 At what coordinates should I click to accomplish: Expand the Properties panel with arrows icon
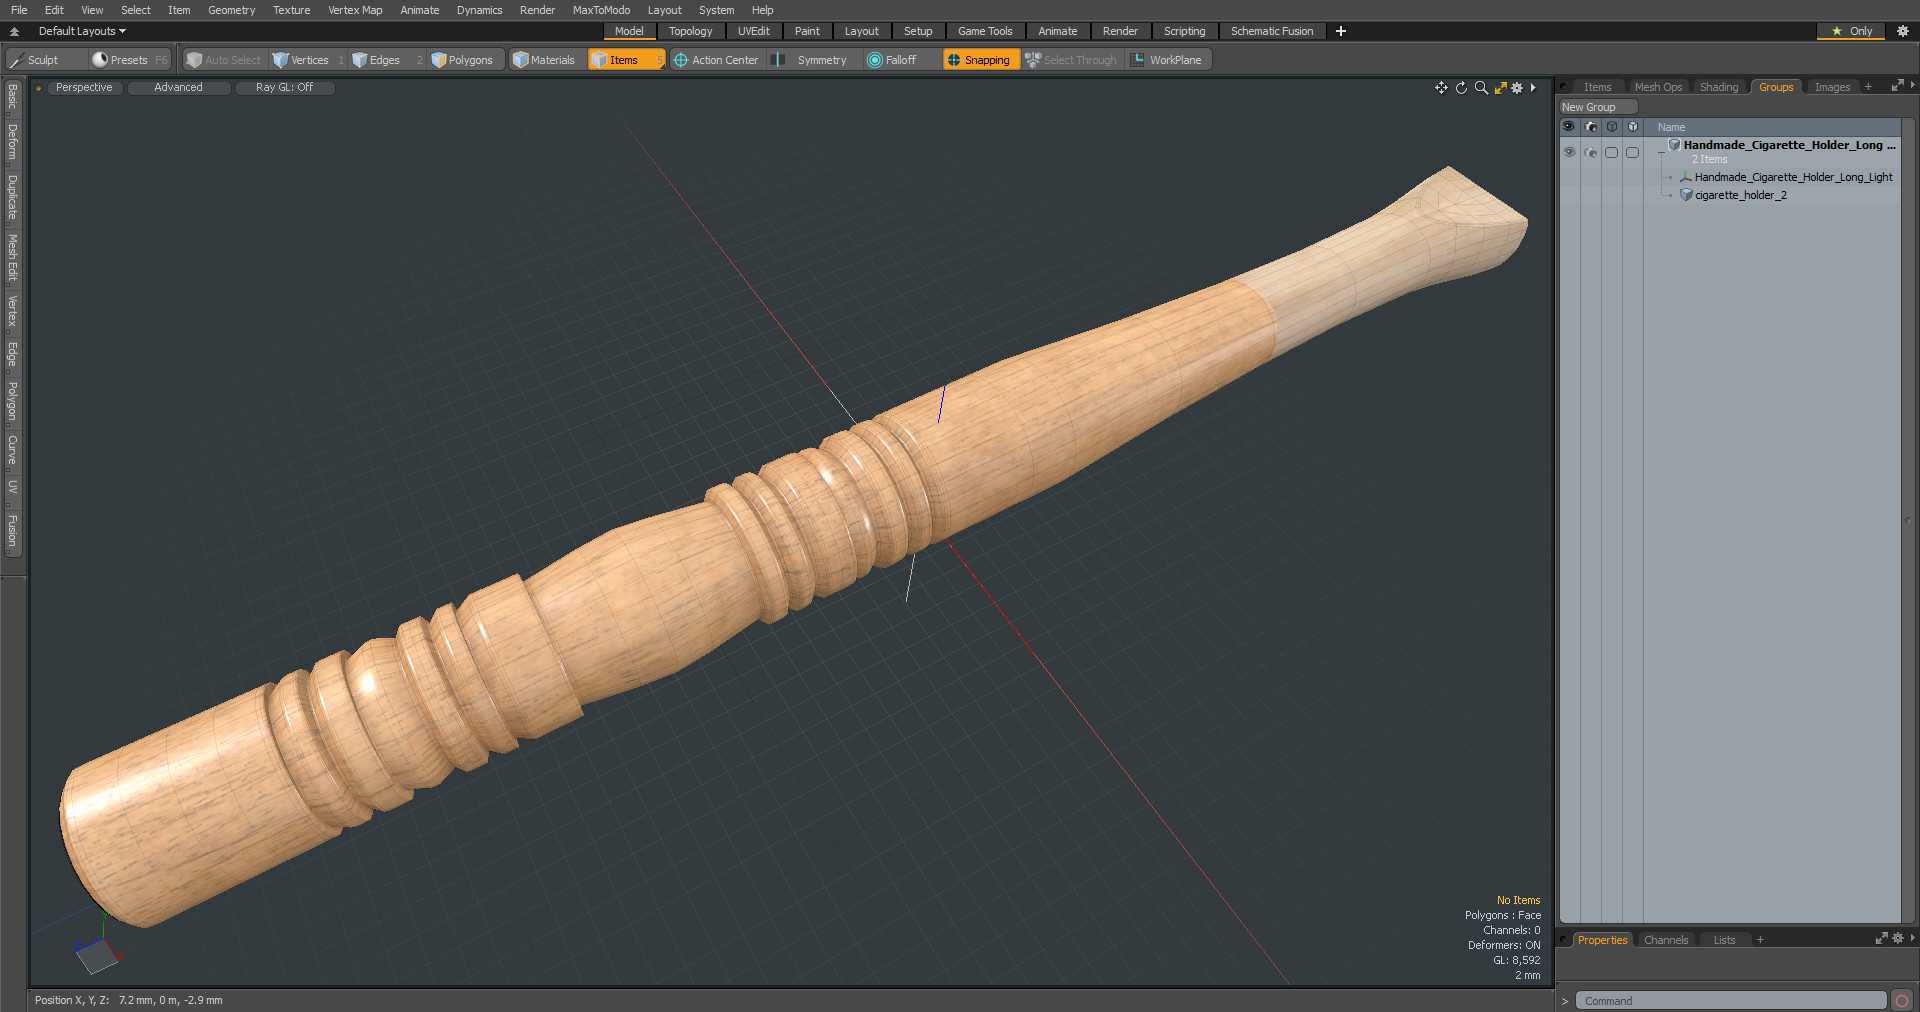tap(1881, 938)
